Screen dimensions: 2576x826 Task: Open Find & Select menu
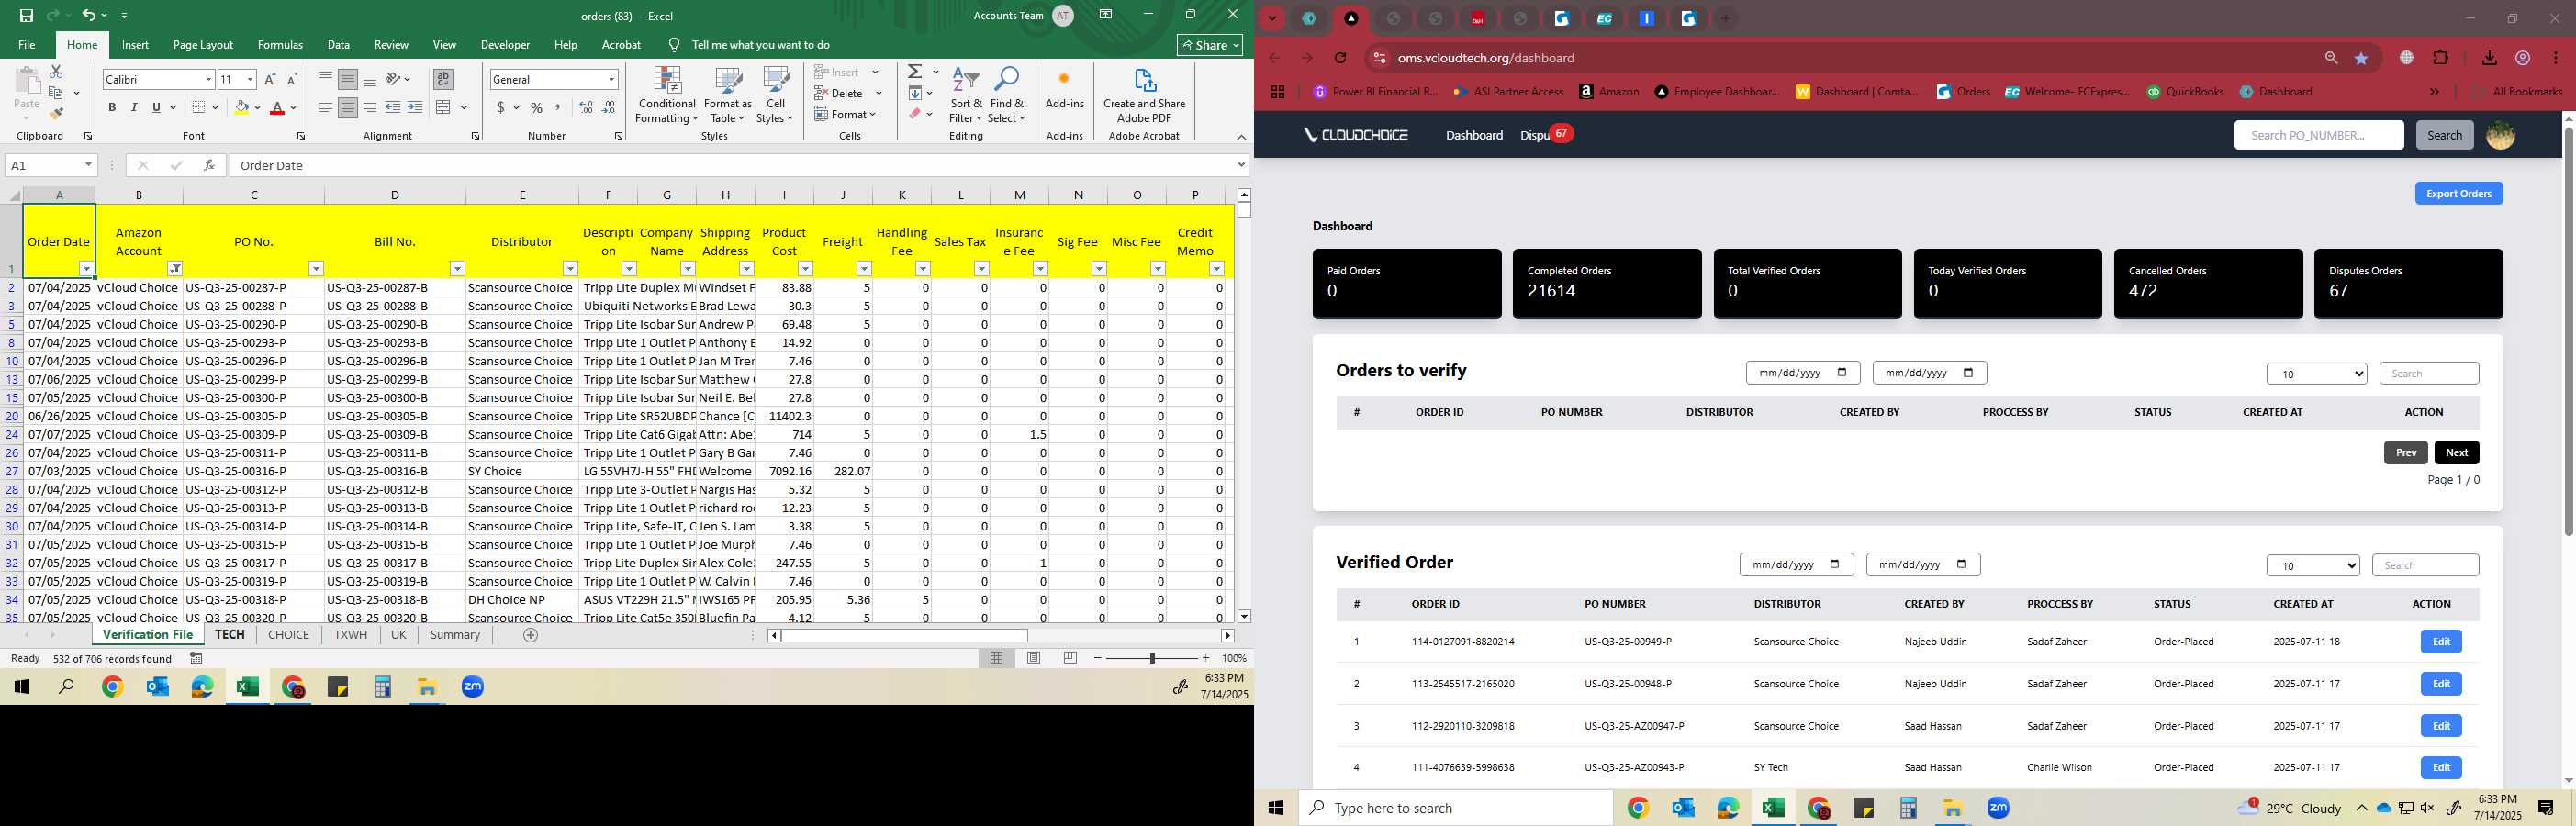[x=1007, y=96]
